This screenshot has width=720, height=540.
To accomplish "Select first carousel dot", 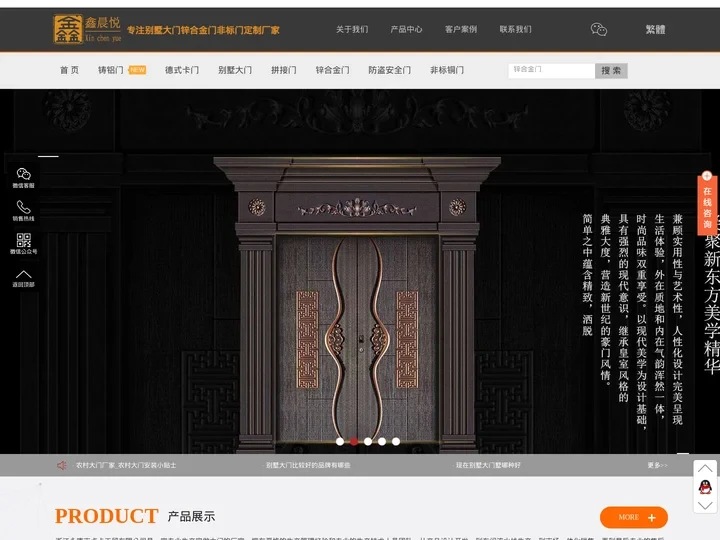I will click(x=340, y=441).
